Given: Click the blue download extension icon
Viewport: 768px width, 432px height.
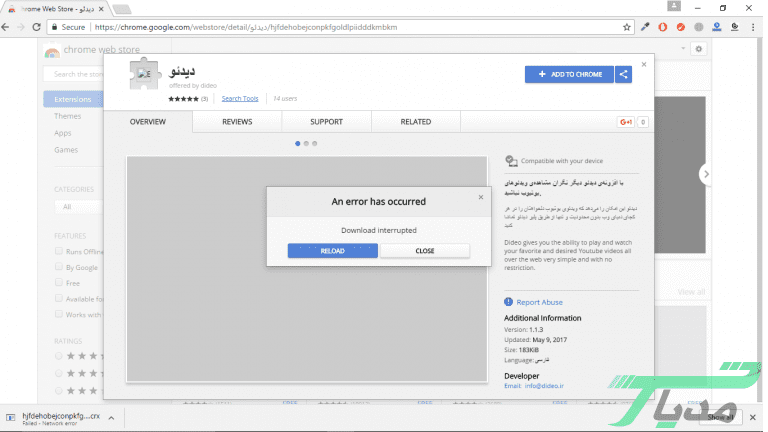Looking at the screenshot, I should (717, 27).
